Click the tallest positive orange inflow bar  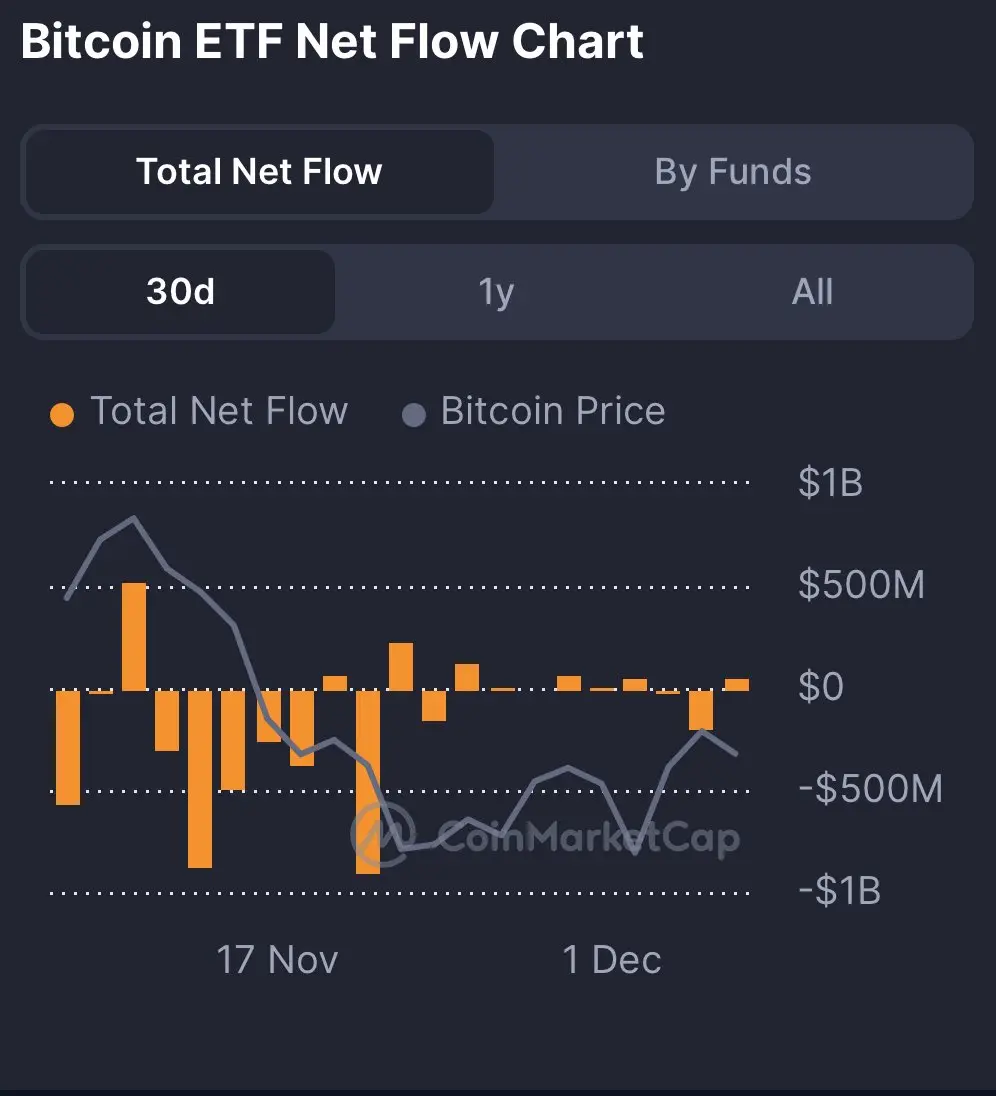pyautogui.click(x=134, y=636)
